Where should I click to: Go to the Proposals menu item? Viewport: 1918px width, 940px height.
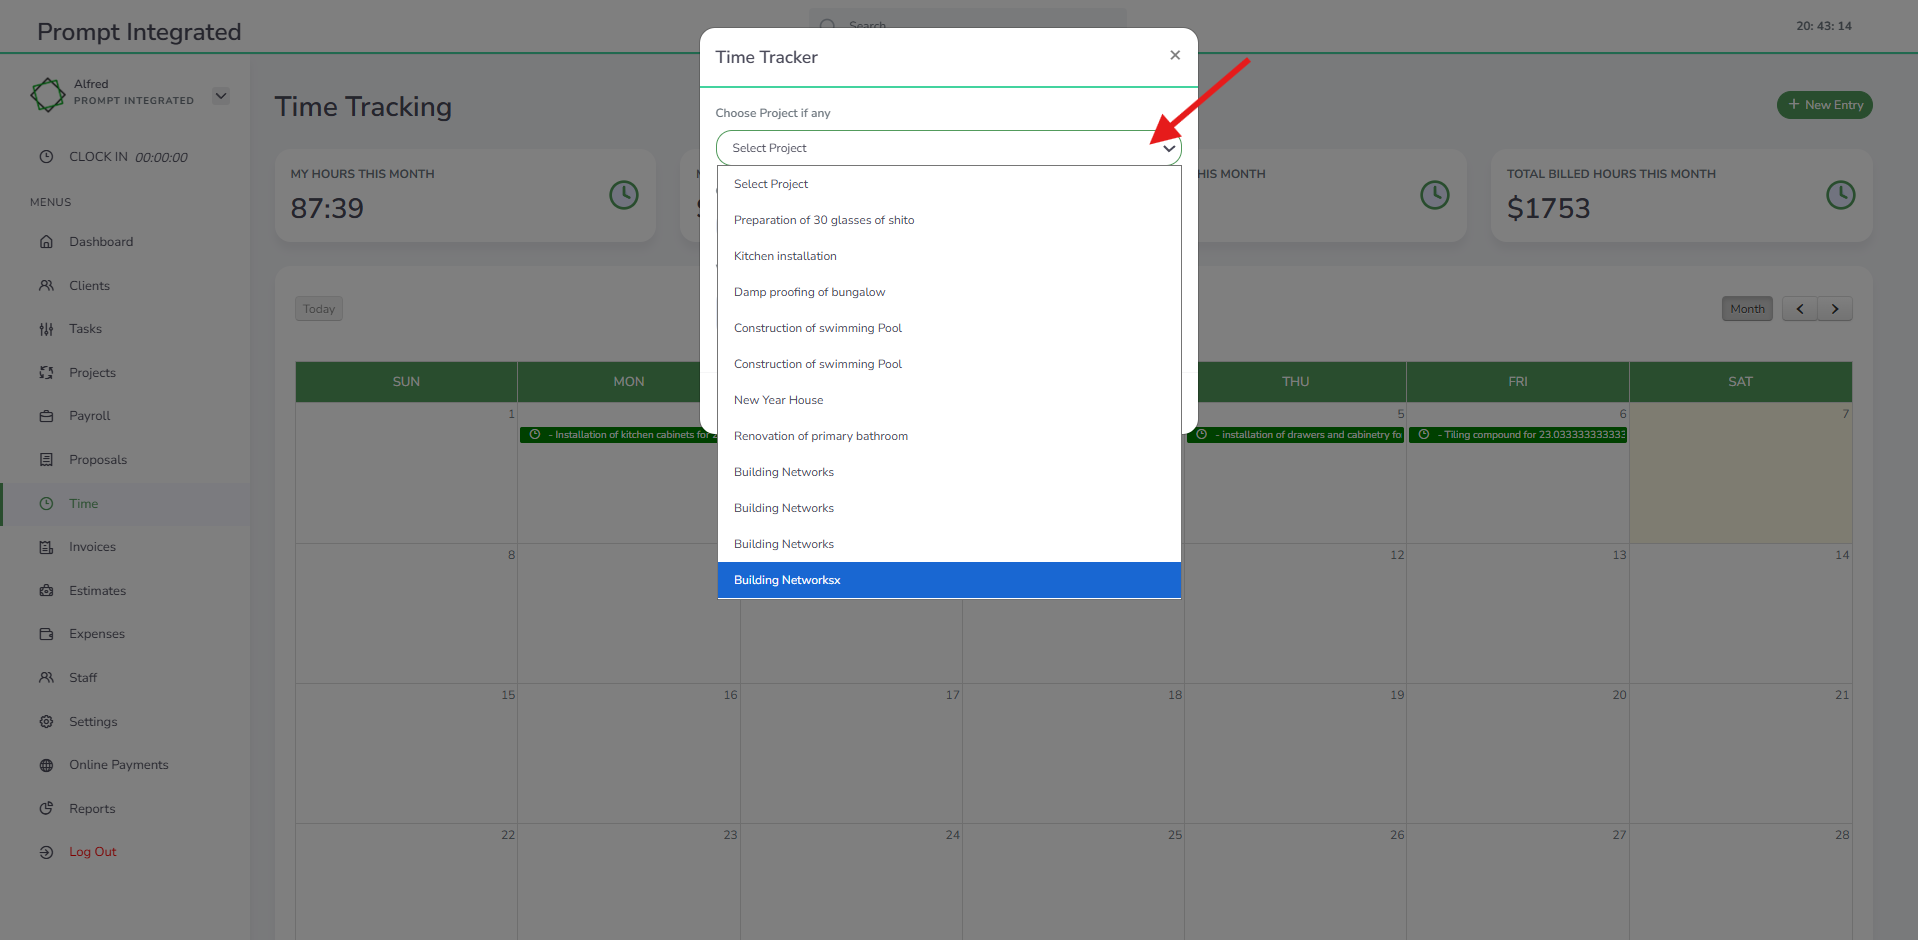[x=98, y=460]
